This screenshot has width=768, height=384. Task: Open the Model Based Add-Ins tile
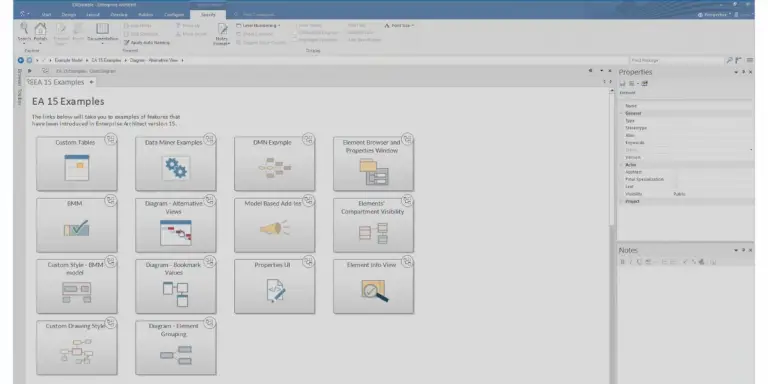click(274, 225)
